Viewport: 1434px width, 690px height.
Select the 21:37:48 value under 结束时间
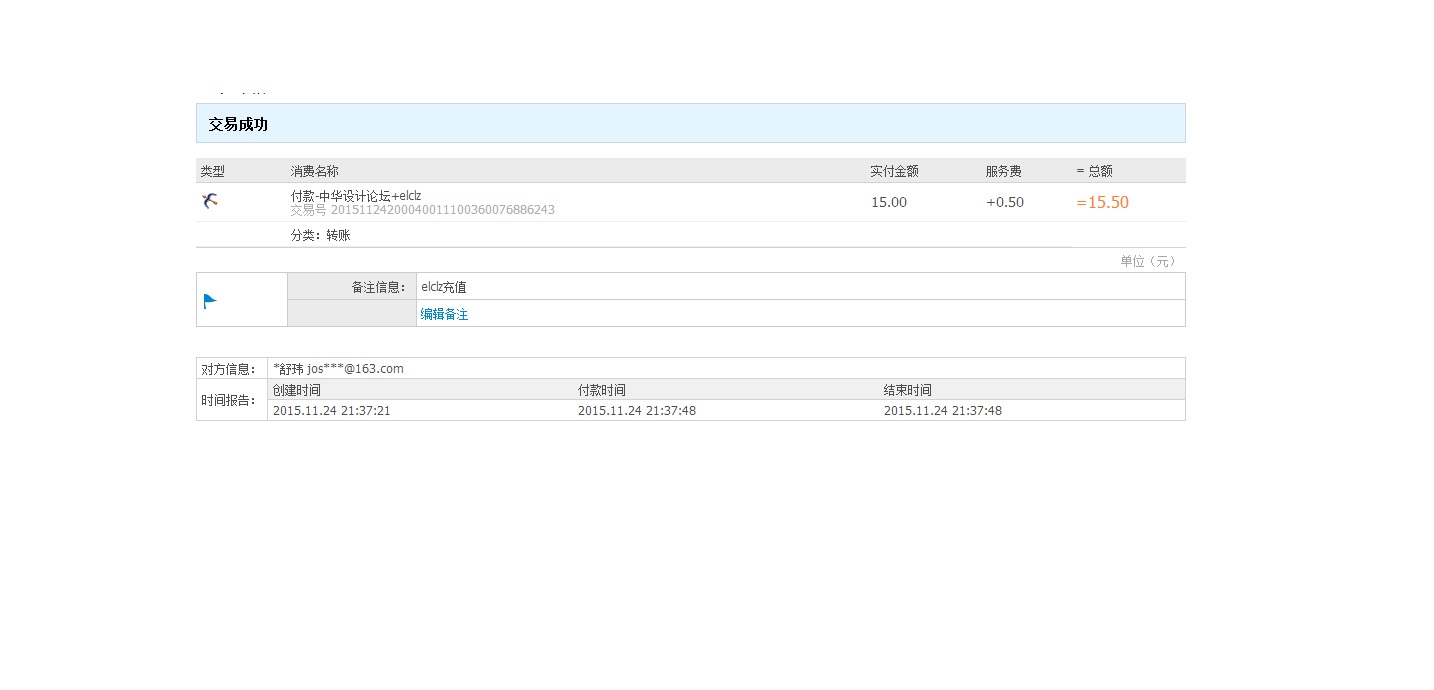(x=977, y=411)
